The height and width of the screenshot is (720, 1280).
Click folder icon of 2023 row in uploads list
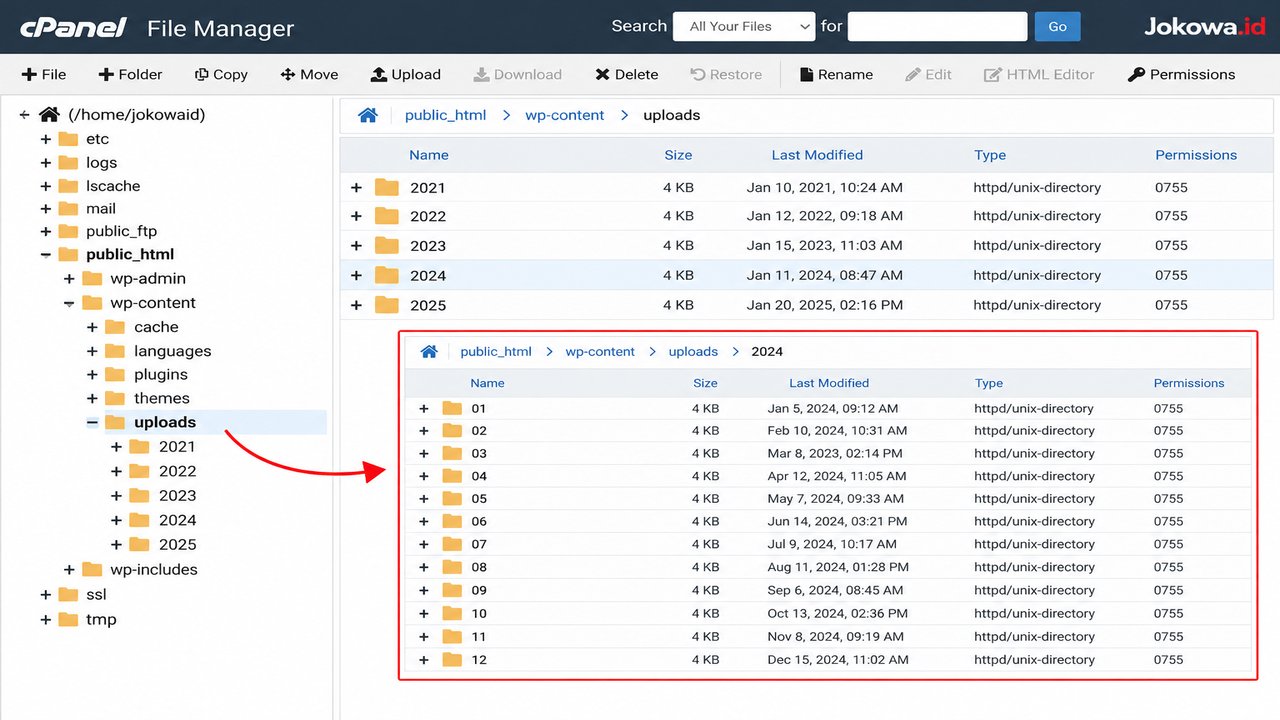(387, 245)
